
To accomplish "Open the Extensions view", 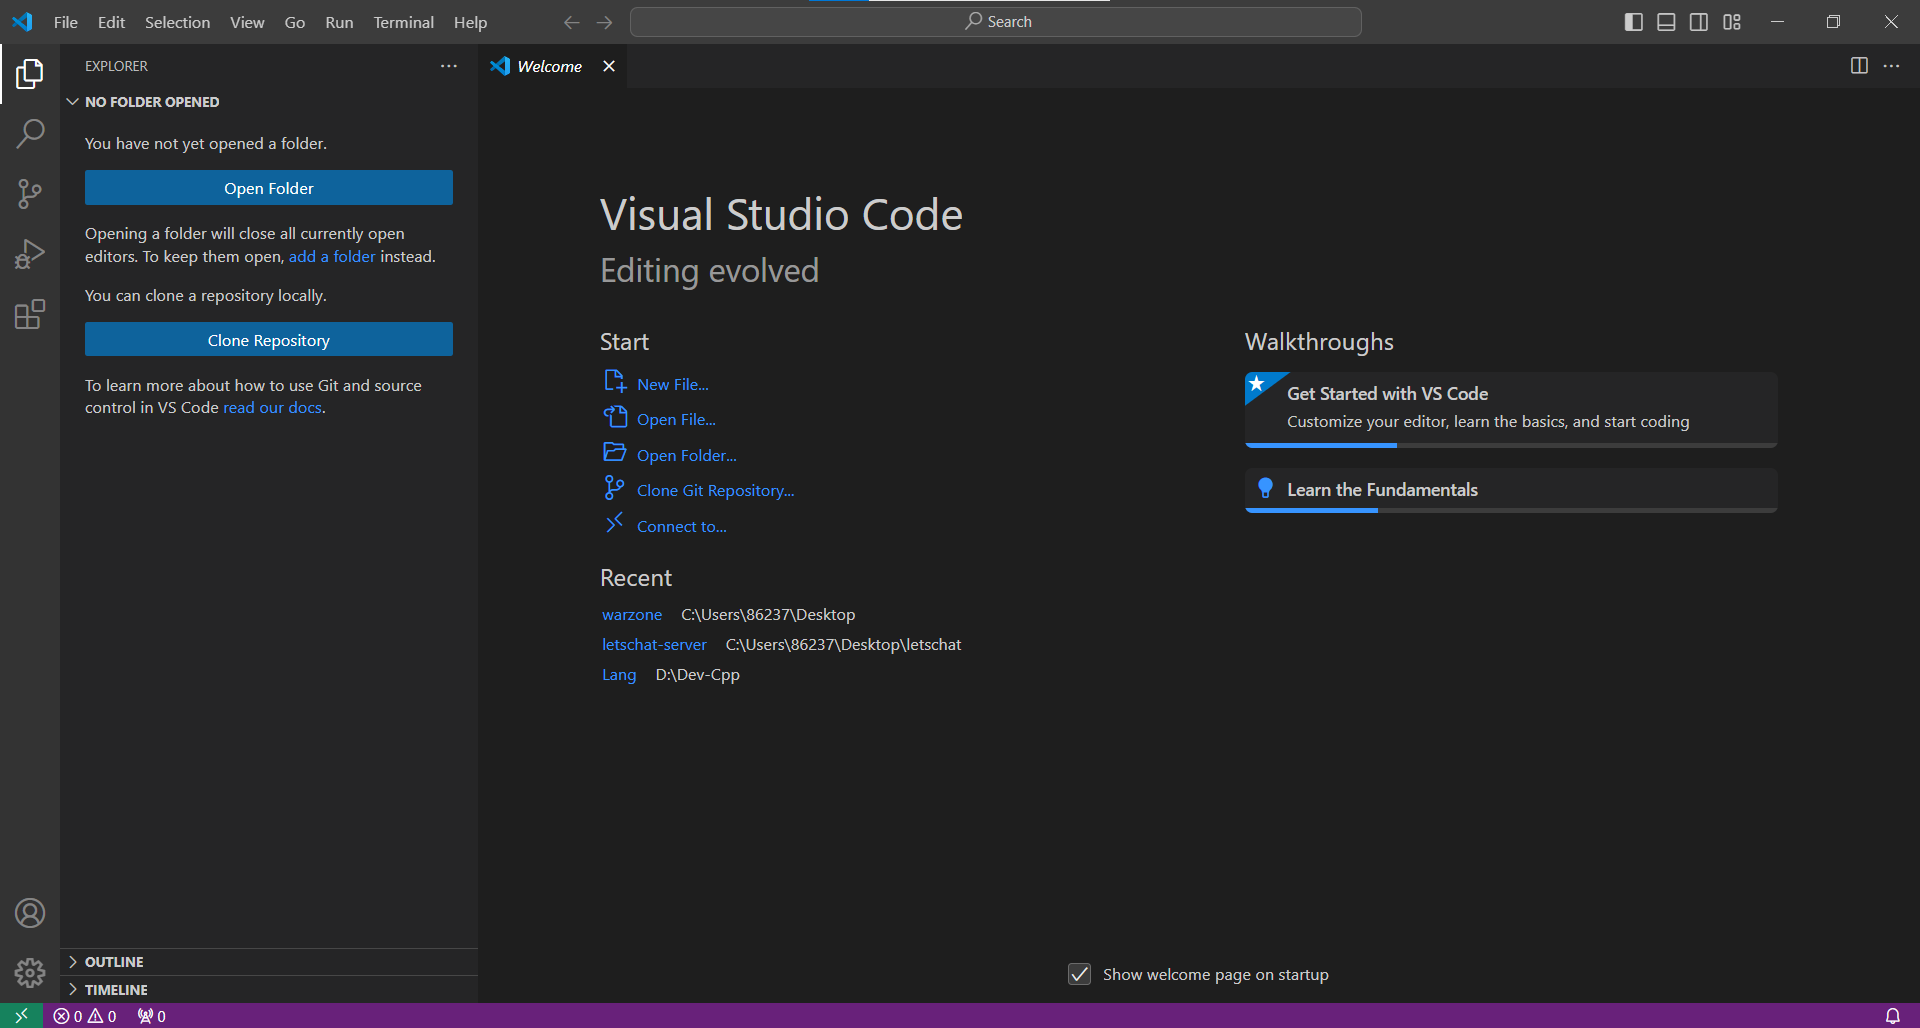I will (30, 315).
